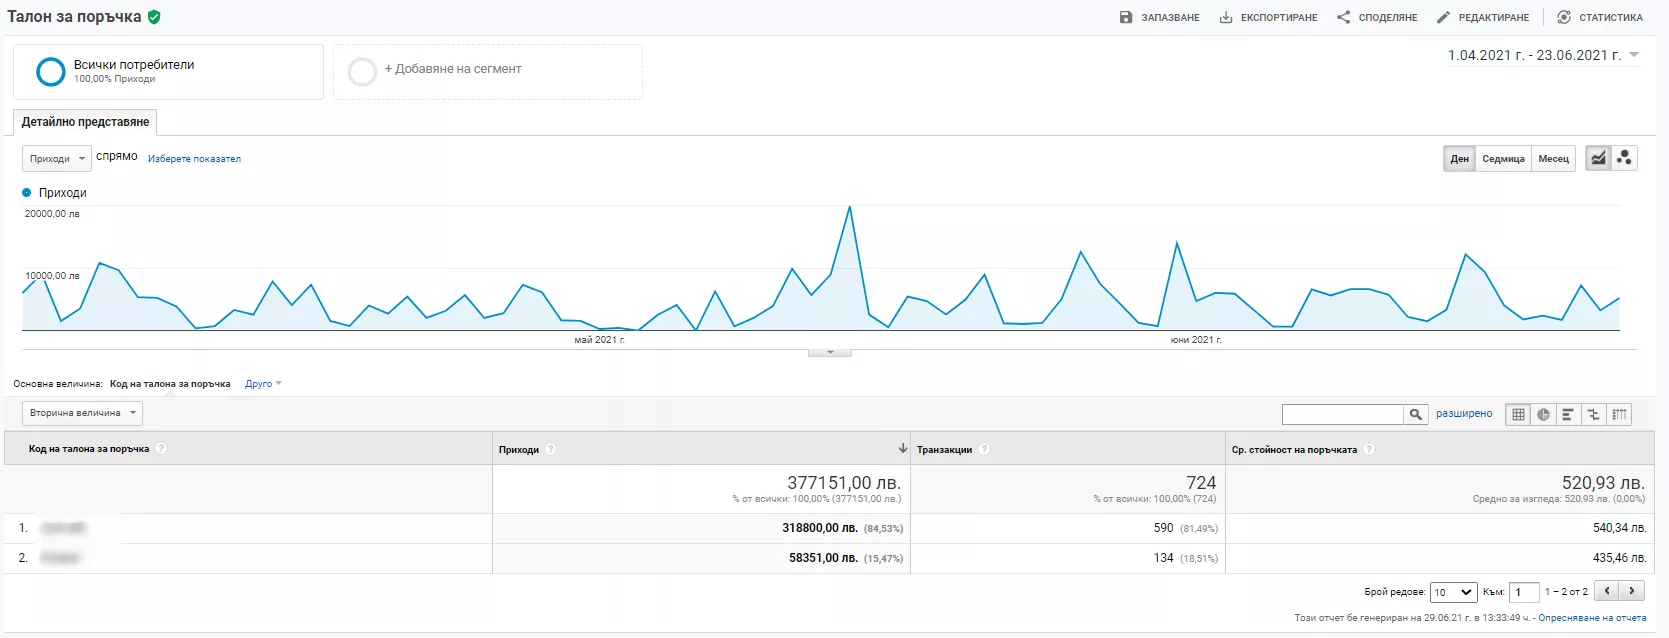Toggle the line chart view button

coord(1598,158)
